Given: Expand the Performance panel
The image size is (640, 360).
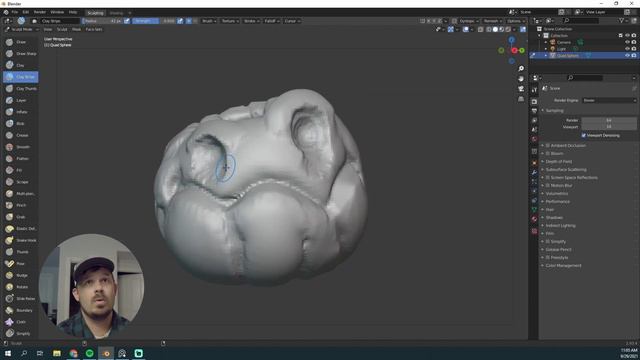Looking at the screenshot, I should click(557, 202).
